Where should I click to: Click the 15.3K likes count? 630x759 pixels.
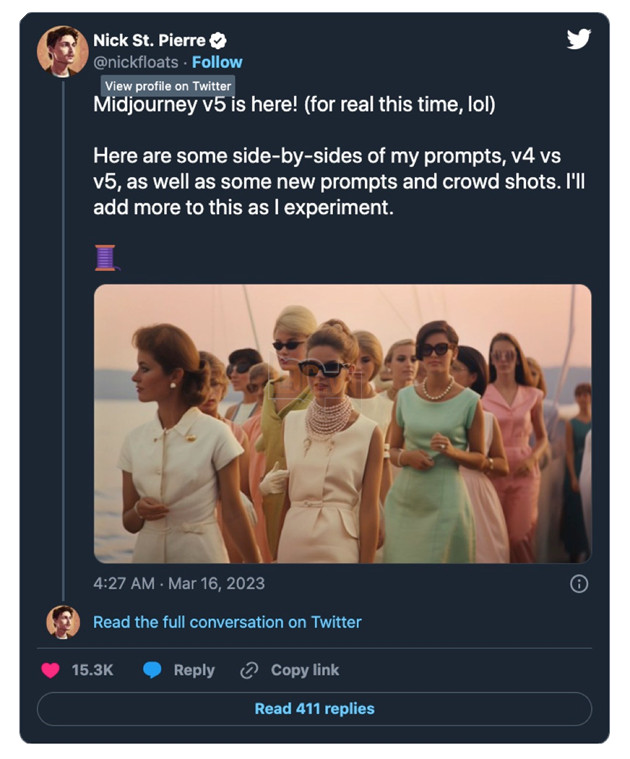93,670
